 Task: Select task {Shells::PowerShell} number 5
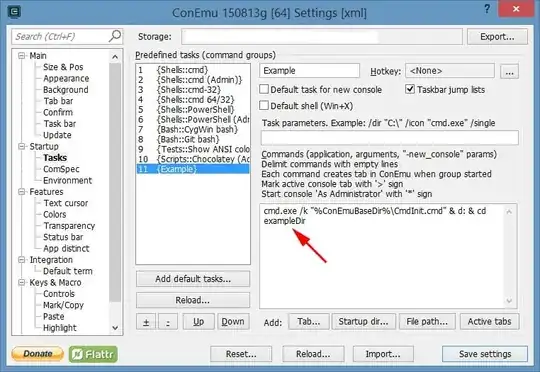[193, 110]
